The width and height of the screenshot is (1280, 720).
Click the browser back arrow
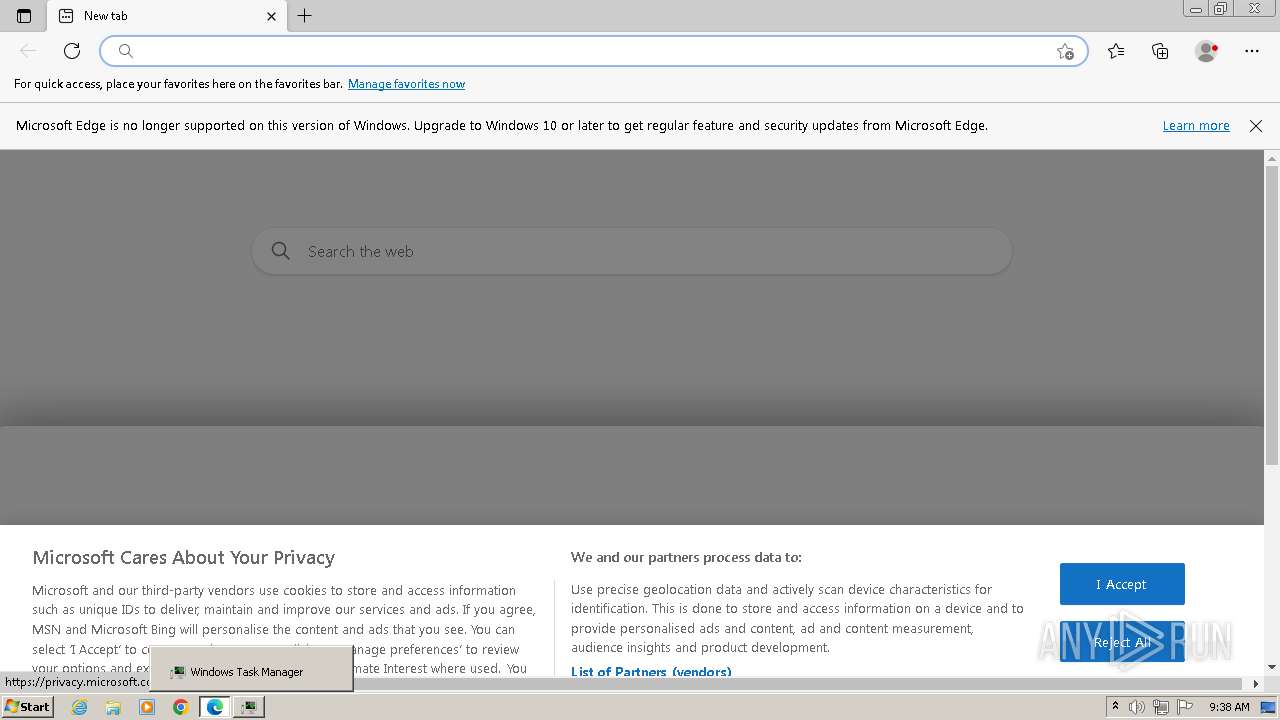click(28, 51)
